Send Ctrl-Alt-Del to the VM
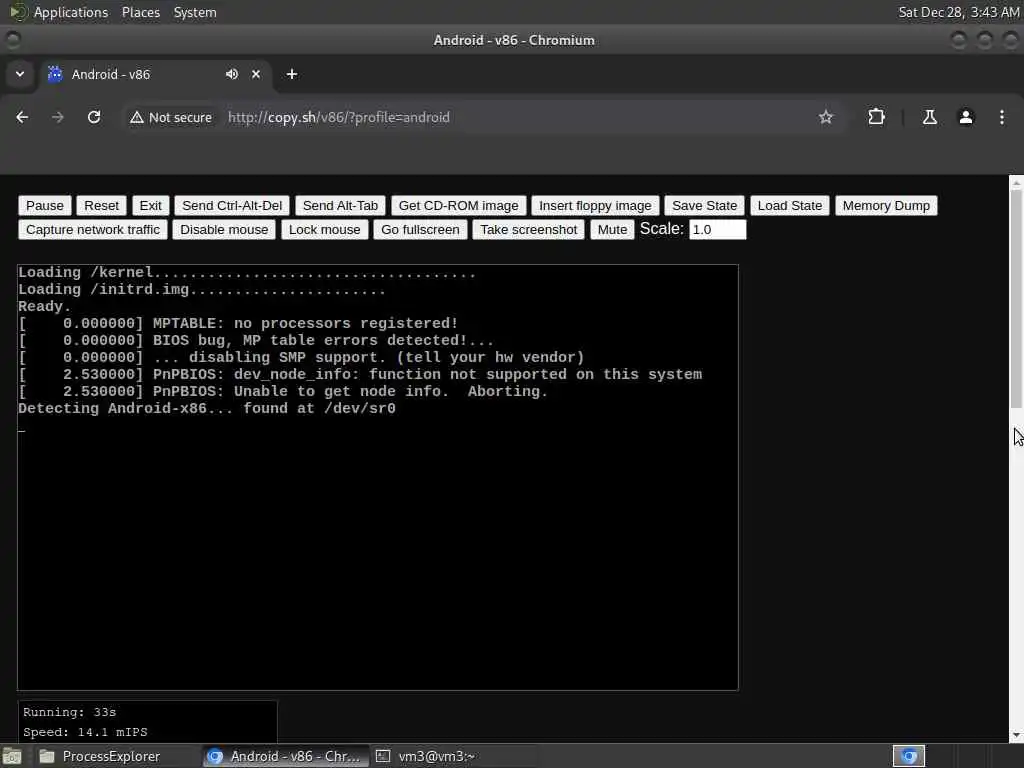Image resolution: width=1024 pixels, height=768 pixels. (232, 206)
